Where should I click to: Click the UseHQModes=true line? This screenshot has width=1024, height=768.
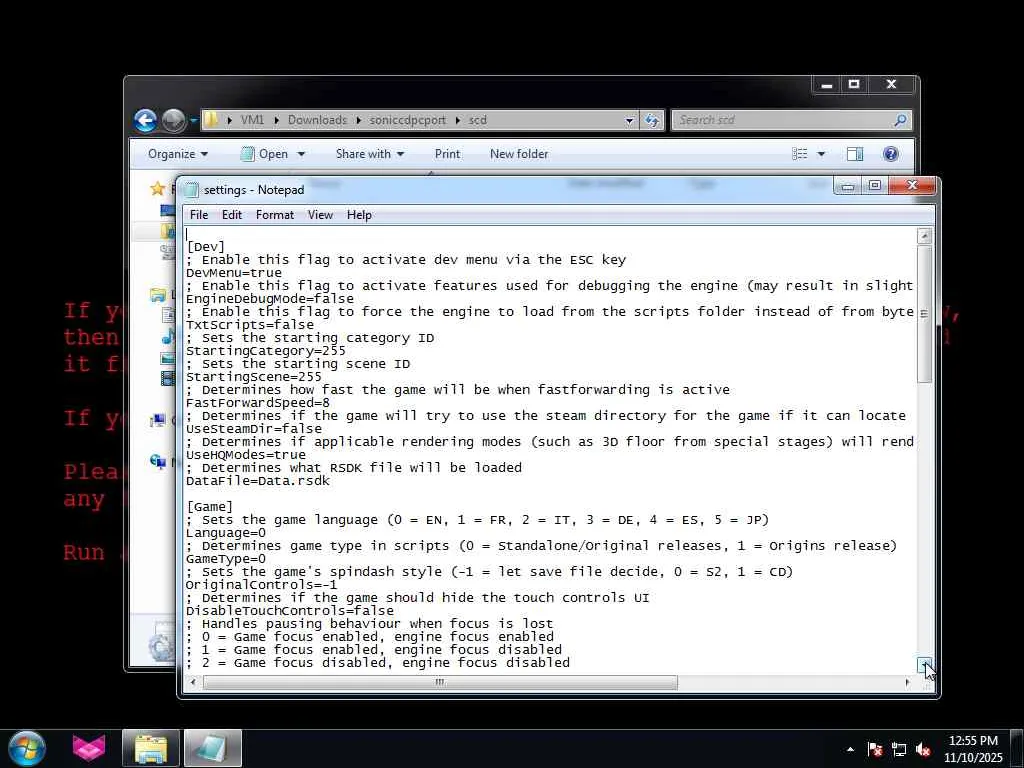[x=246, y=455]
